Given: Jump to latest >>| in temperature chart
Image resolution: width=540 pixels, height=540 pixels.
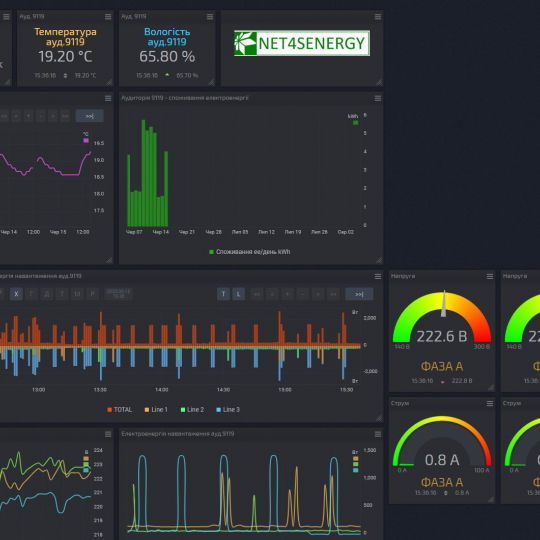Looking at the screenshot, I should (90, 116).
